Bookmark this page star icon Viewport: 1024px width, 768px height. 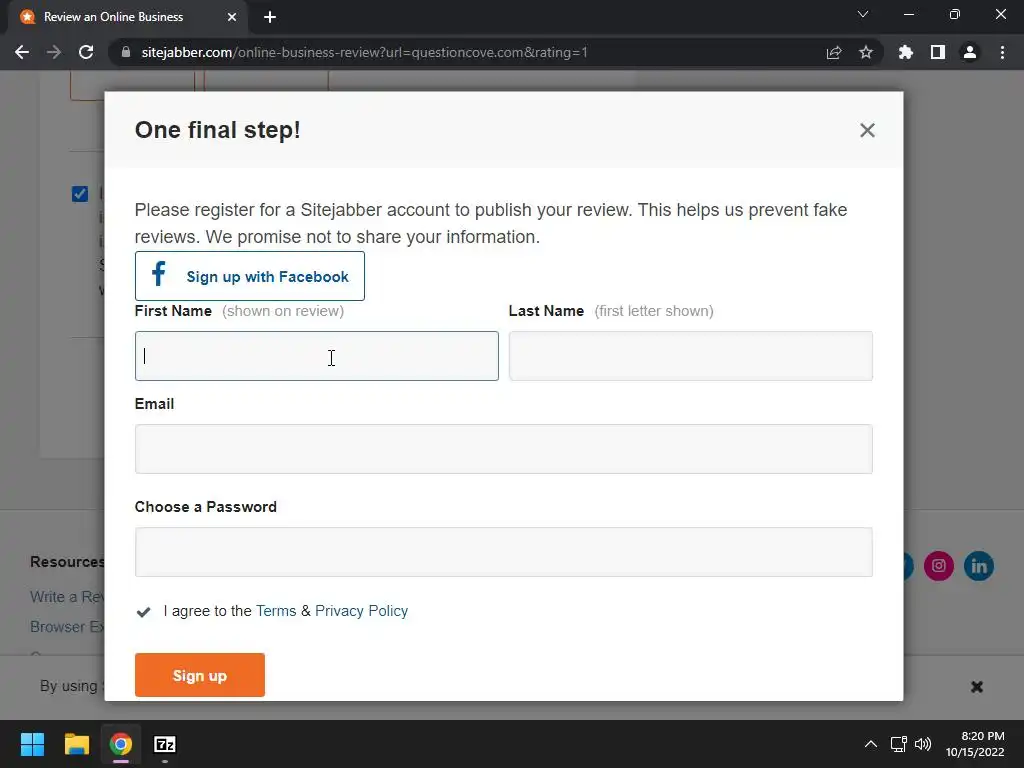866,52
